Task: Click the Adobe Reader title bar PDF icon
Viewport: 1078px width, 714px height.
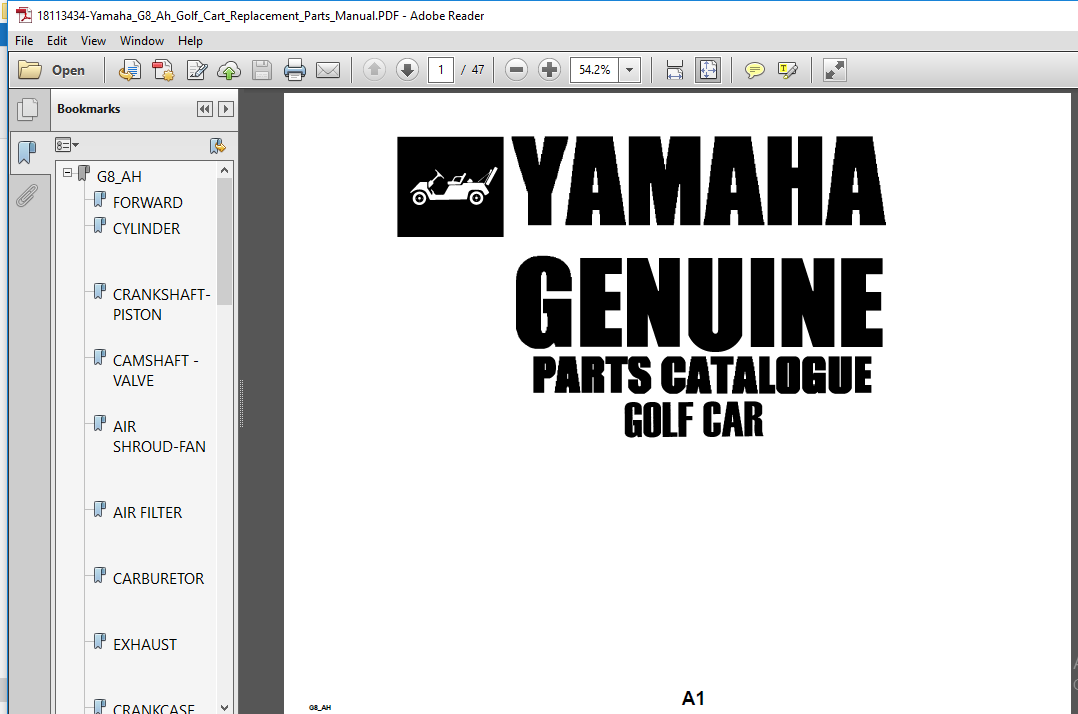Action: (24, 15)
